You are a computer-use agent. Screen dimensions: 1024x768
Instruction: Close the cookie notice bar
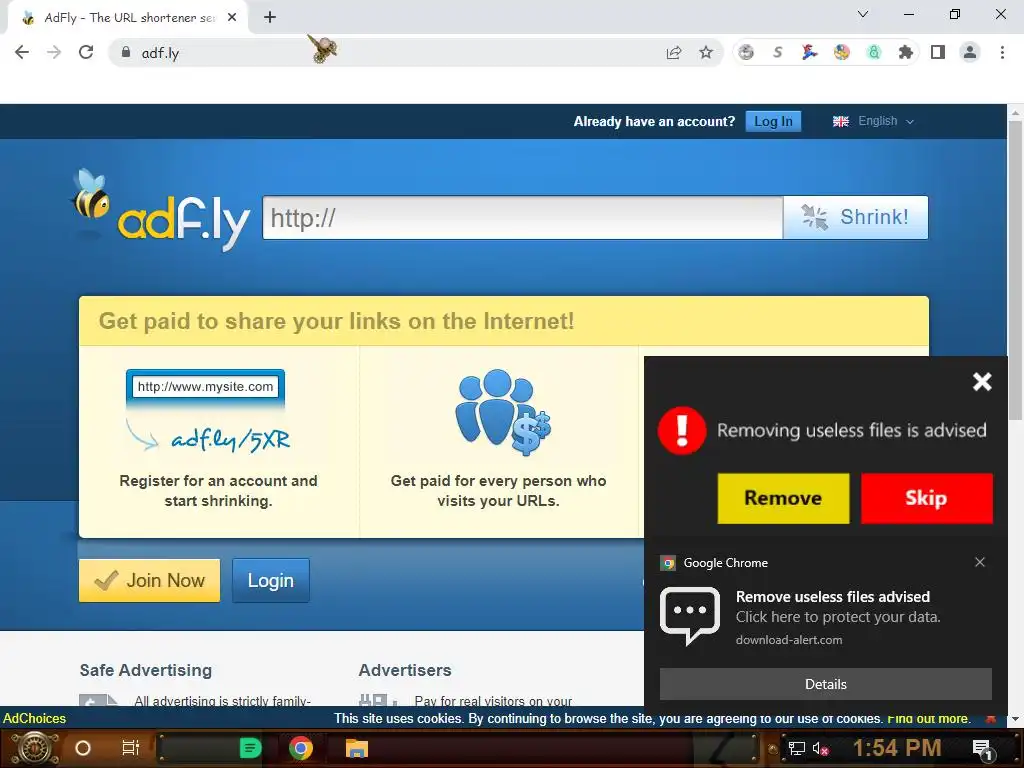click(991, 718)
